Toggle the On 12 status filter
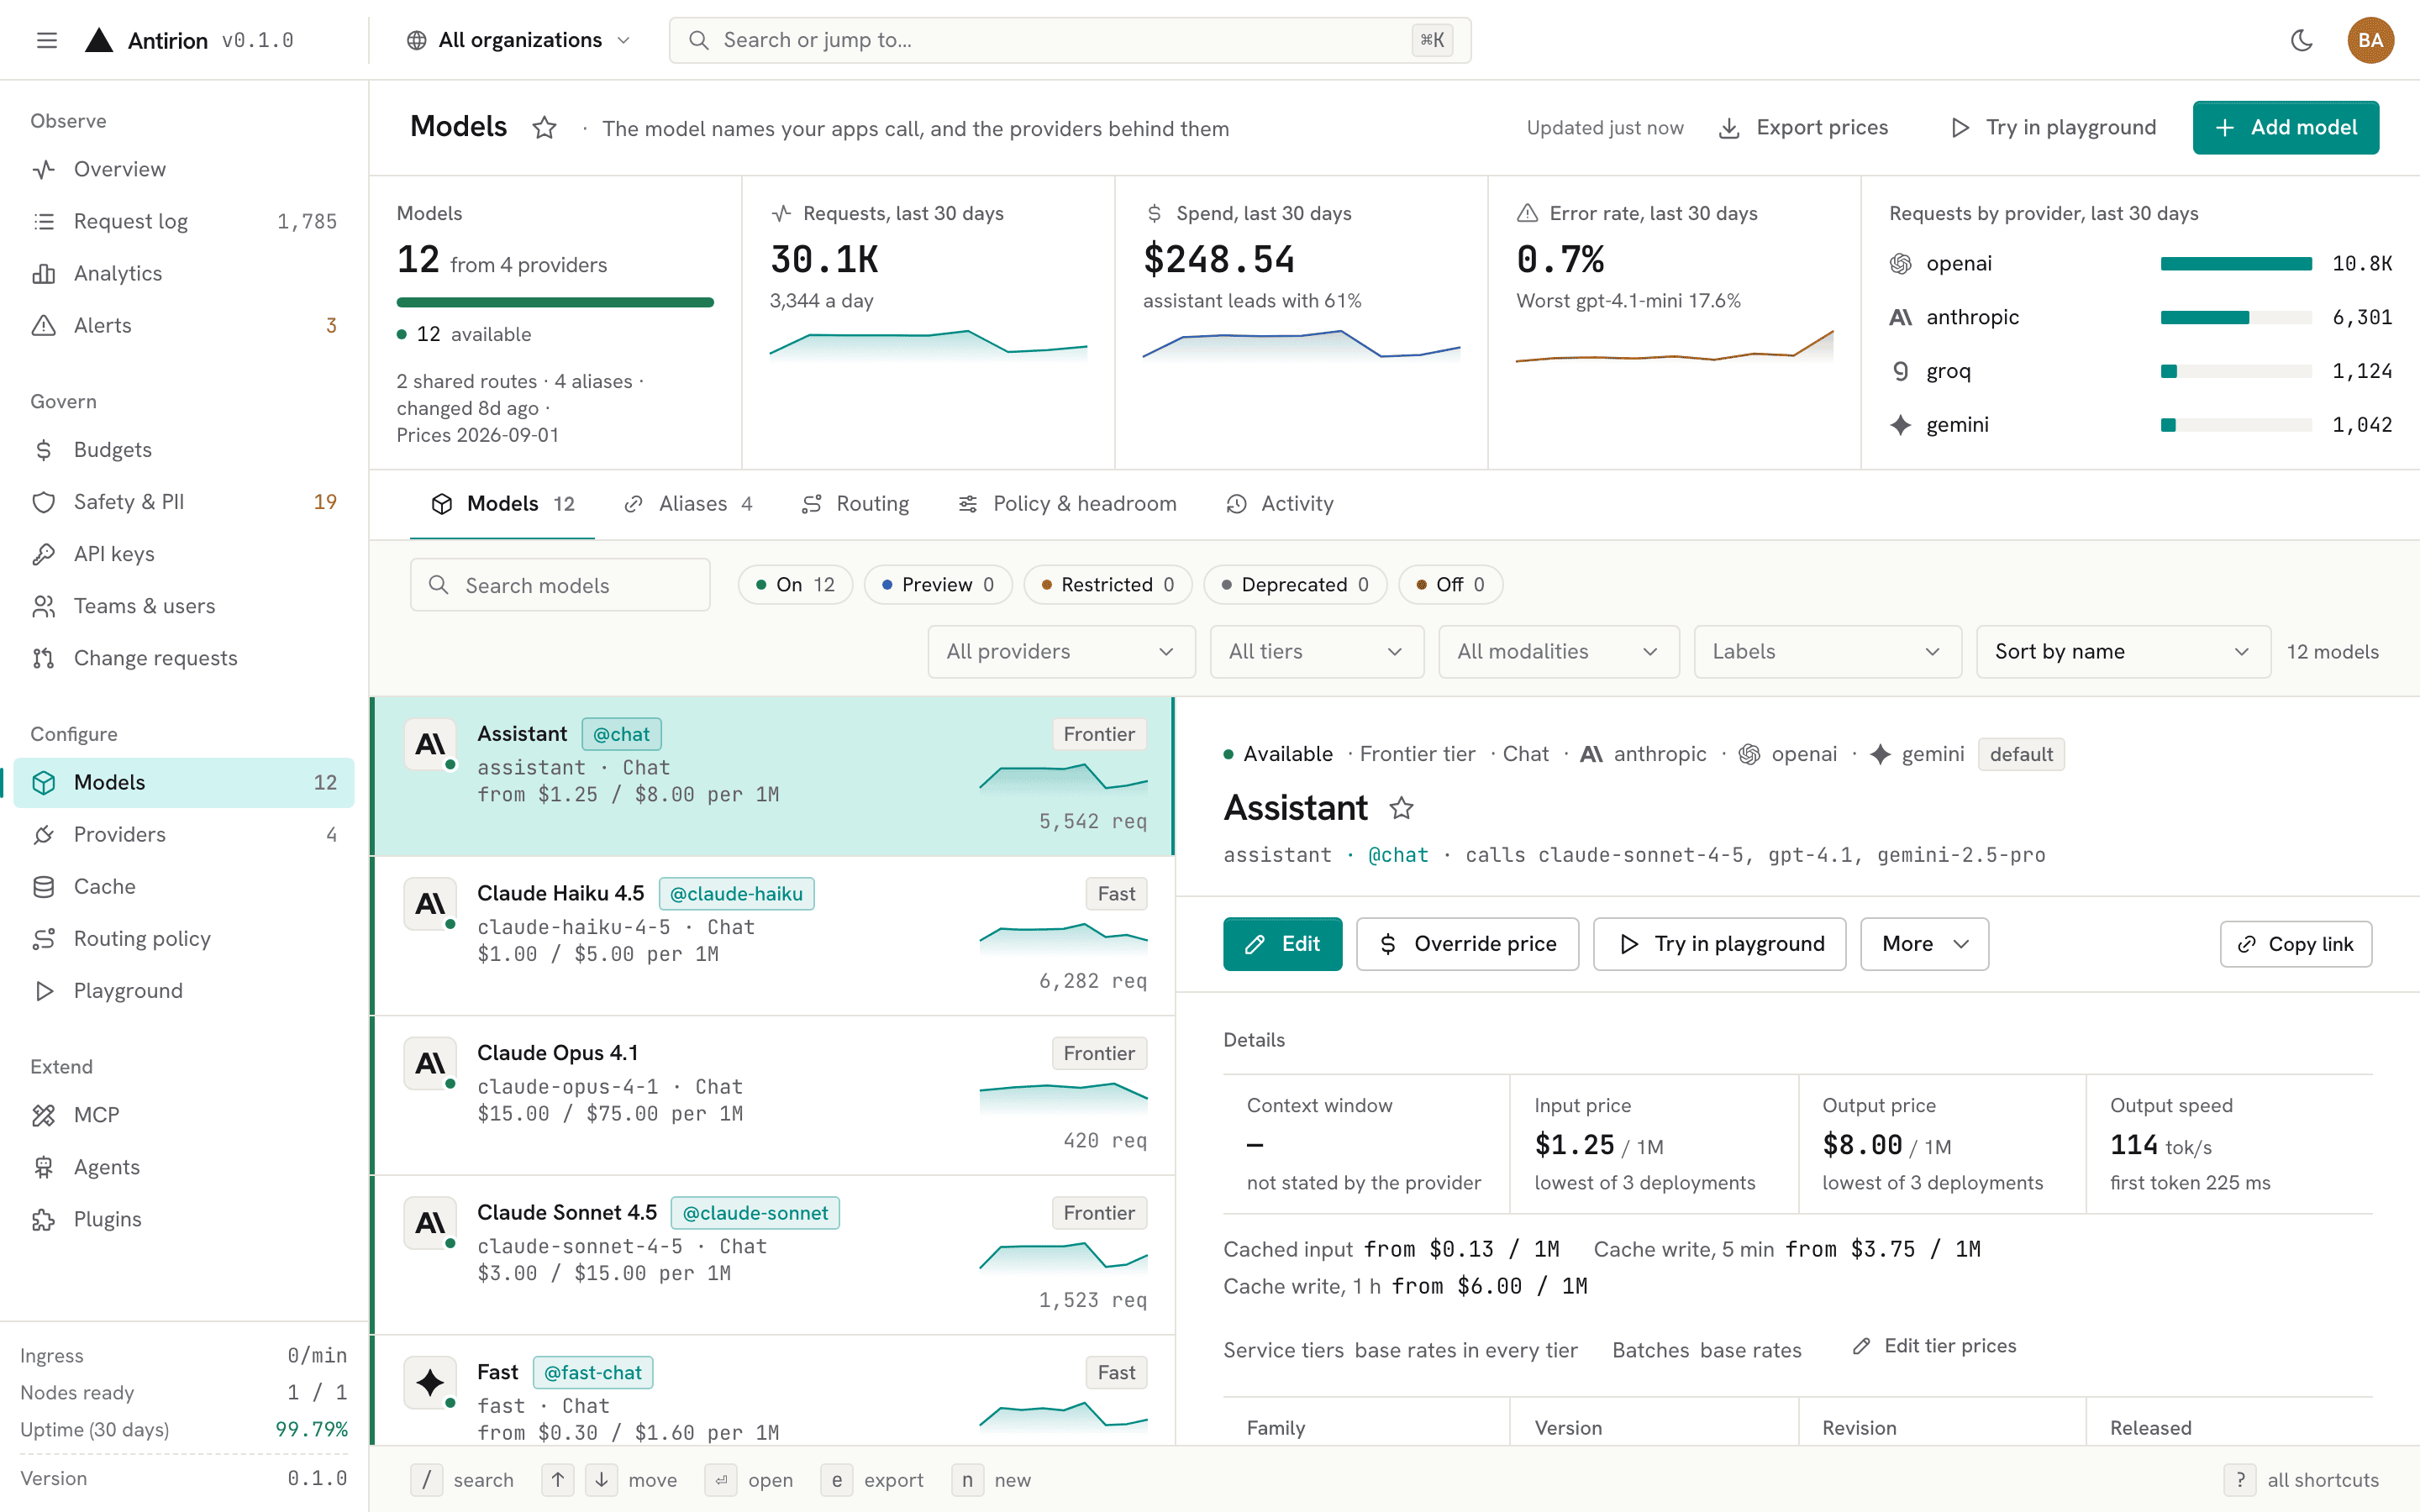The image size is (2420, 1512). pos(795,585)
